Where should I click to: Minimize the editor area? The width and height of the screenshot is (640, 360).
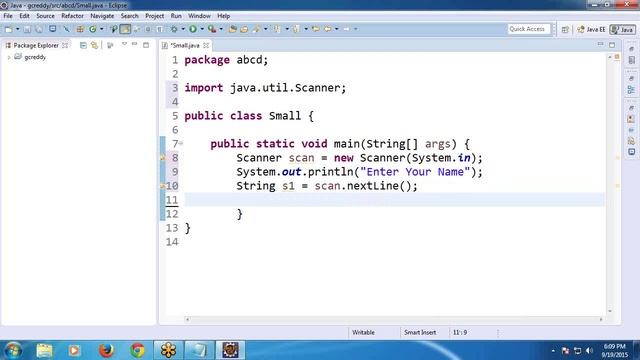[x=600, y=44]
